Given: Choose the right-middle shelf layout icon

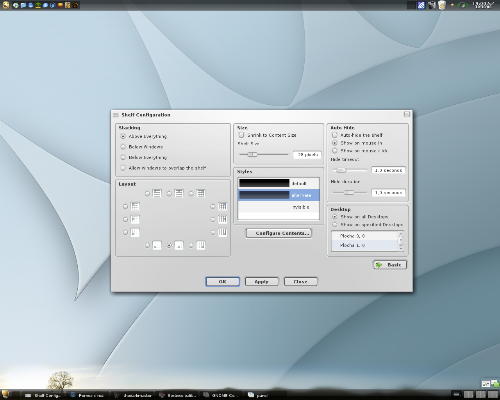Looking at the screenshot, I should point(222,219).
